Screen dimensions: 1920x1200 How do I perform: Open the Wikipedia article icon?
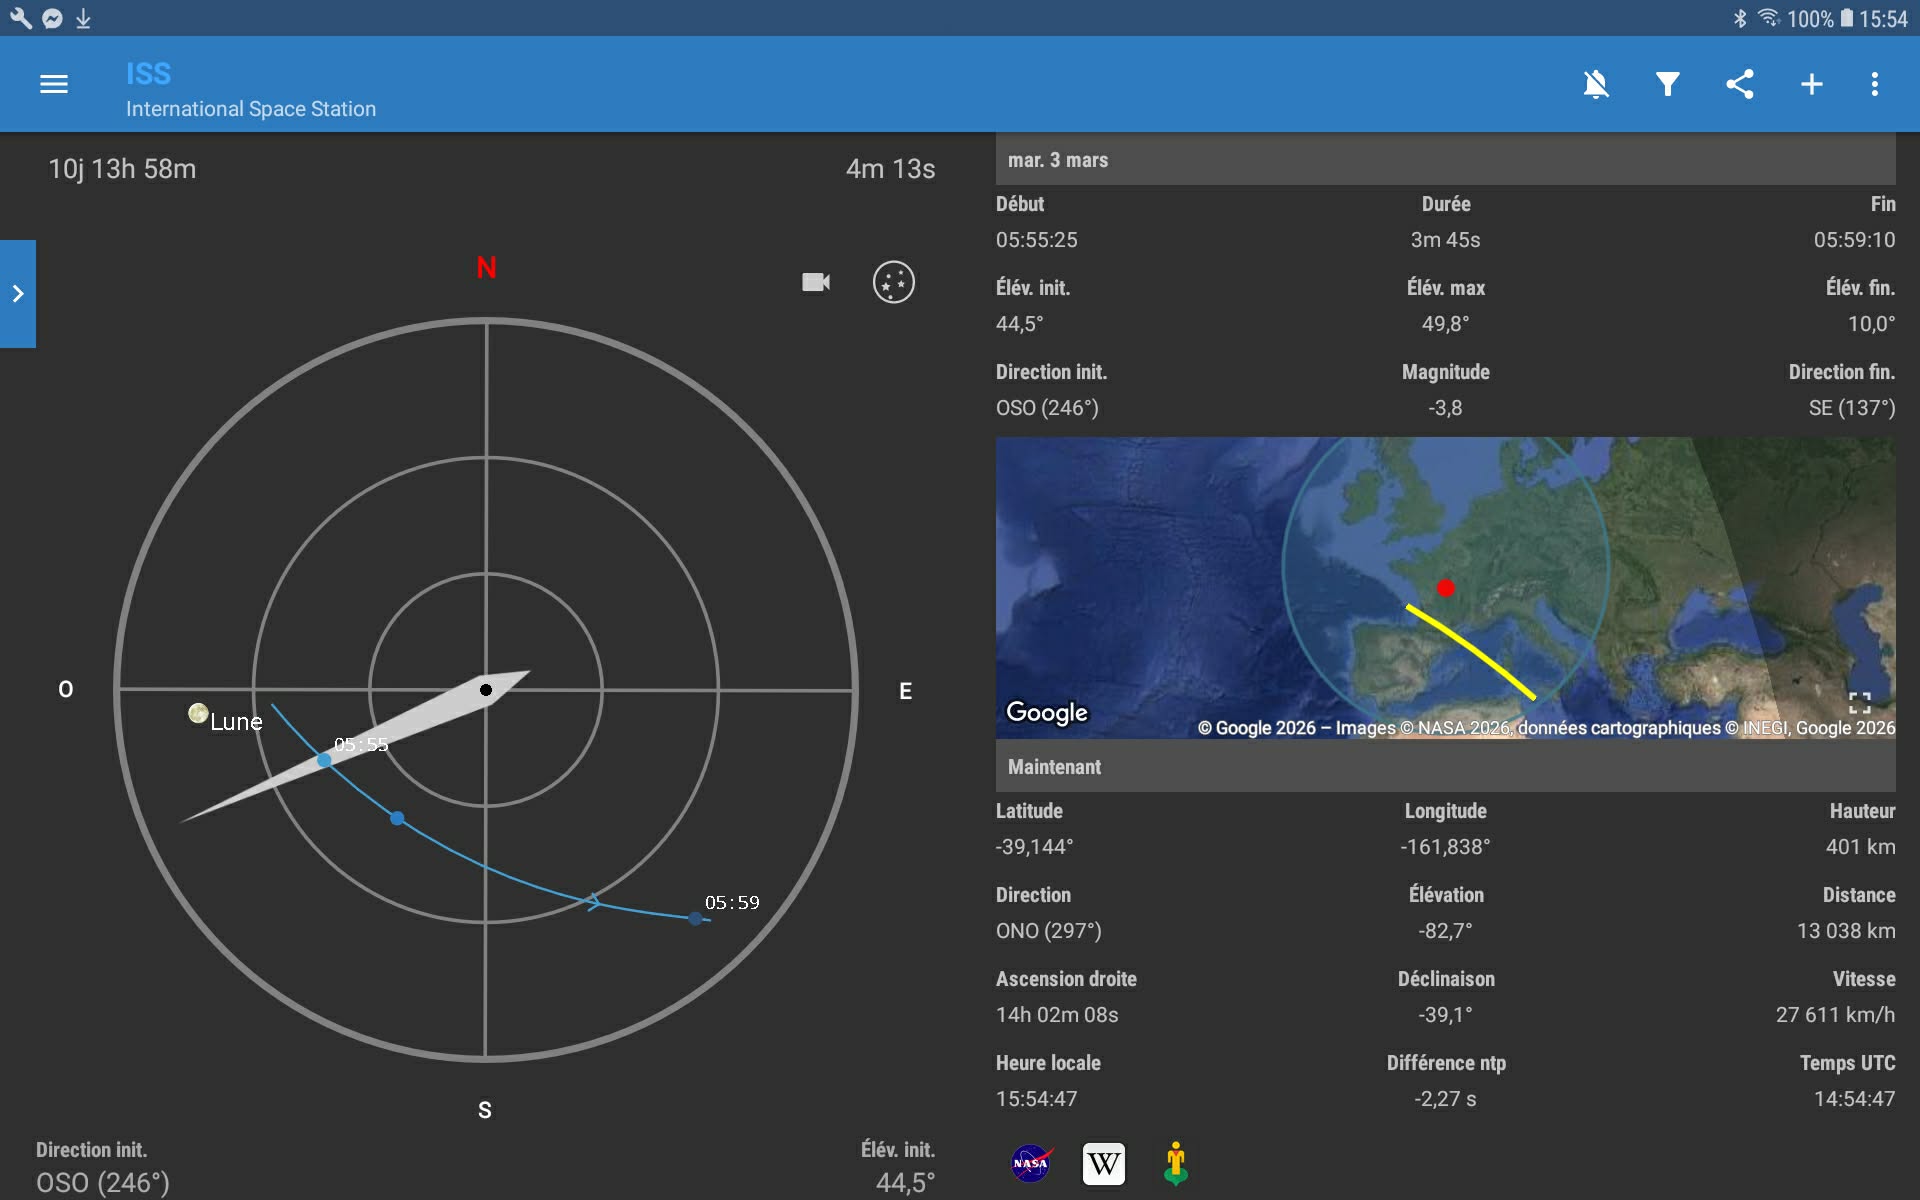click(1103, 1164)
